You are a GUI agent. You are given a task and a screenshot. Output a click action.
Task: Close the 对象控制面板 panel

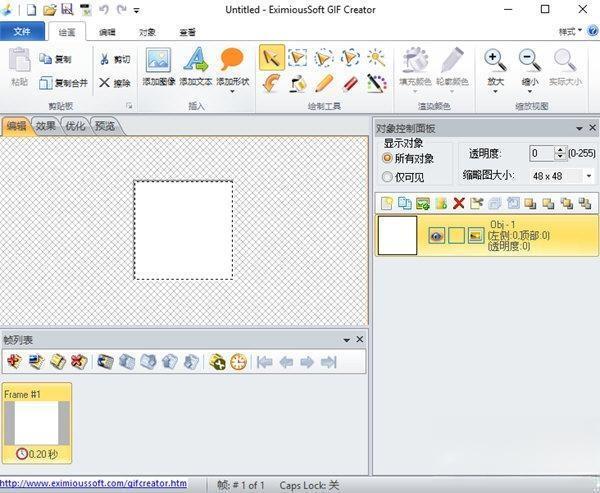click(592, 128)
